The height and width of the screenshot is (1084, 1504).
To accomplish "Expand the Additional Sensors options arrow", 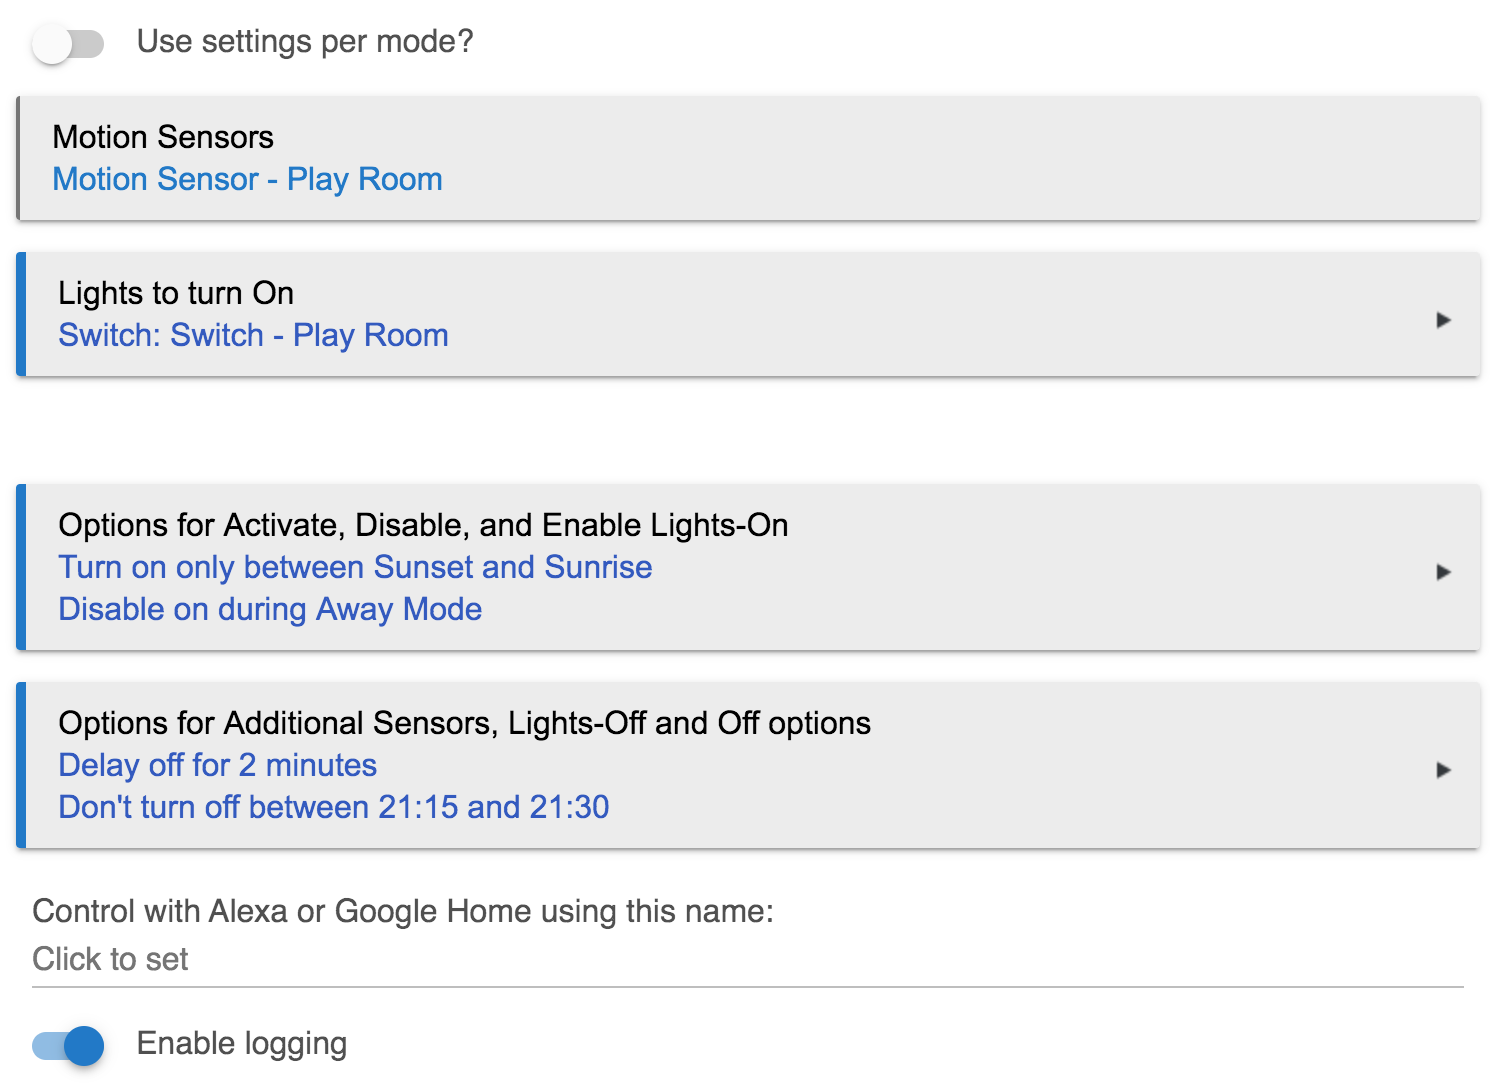I will (1443, 770).
